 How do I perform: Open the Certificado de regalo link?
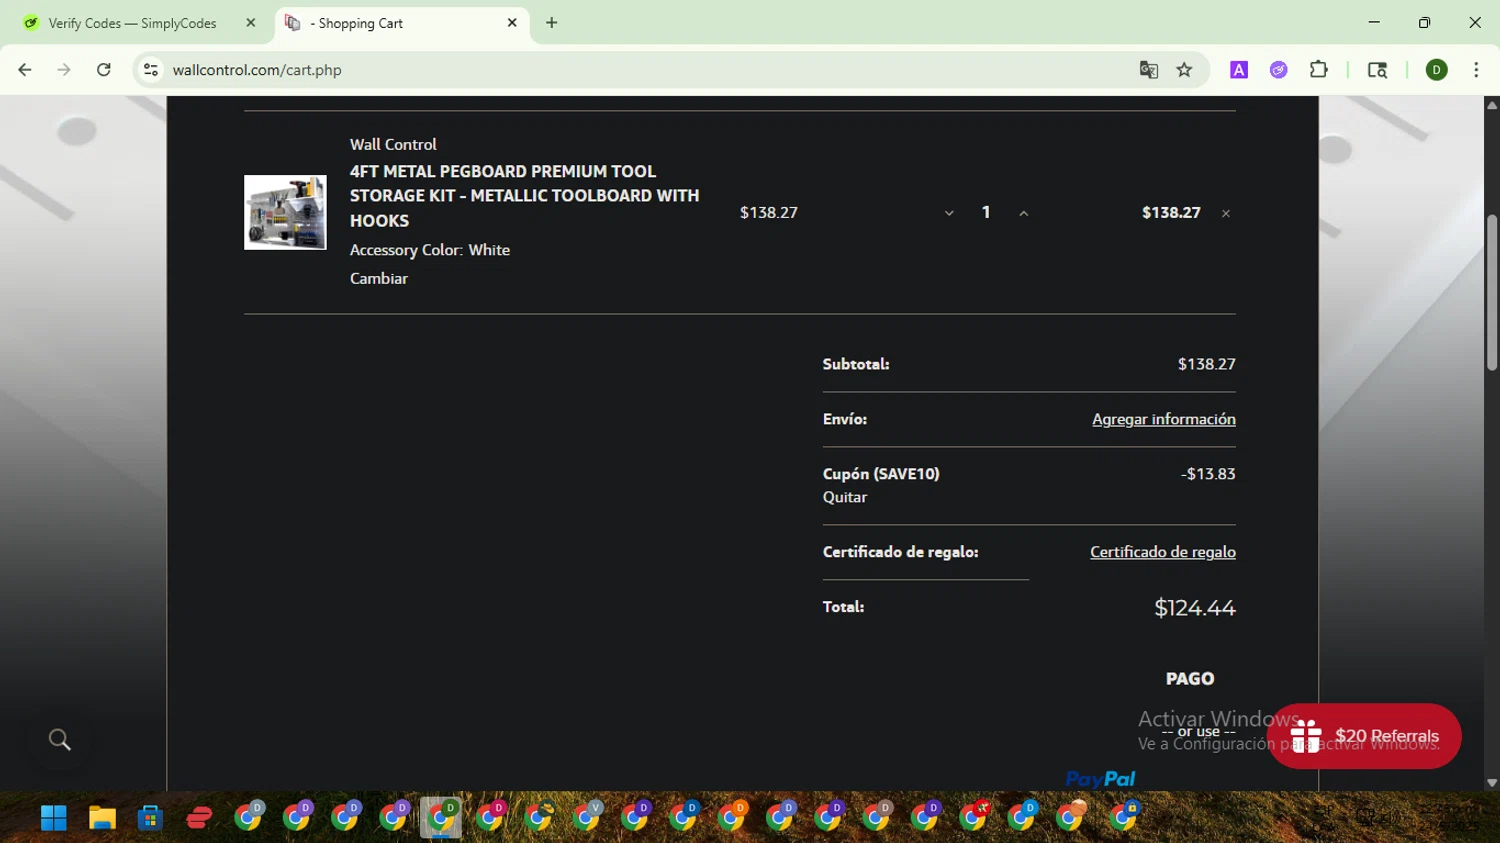(1163, 552)
